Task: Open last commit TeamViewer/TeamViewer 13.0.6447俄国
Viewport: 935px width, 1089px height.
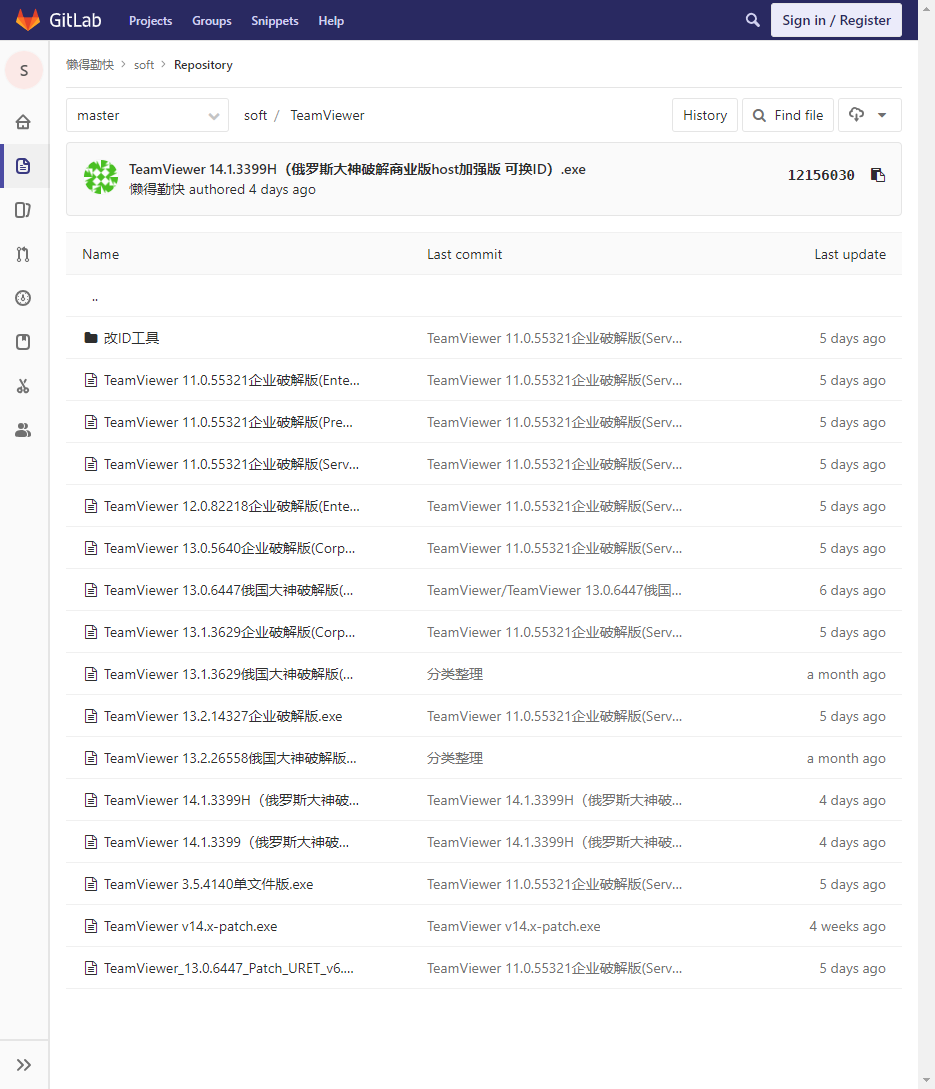Action: 554,590
